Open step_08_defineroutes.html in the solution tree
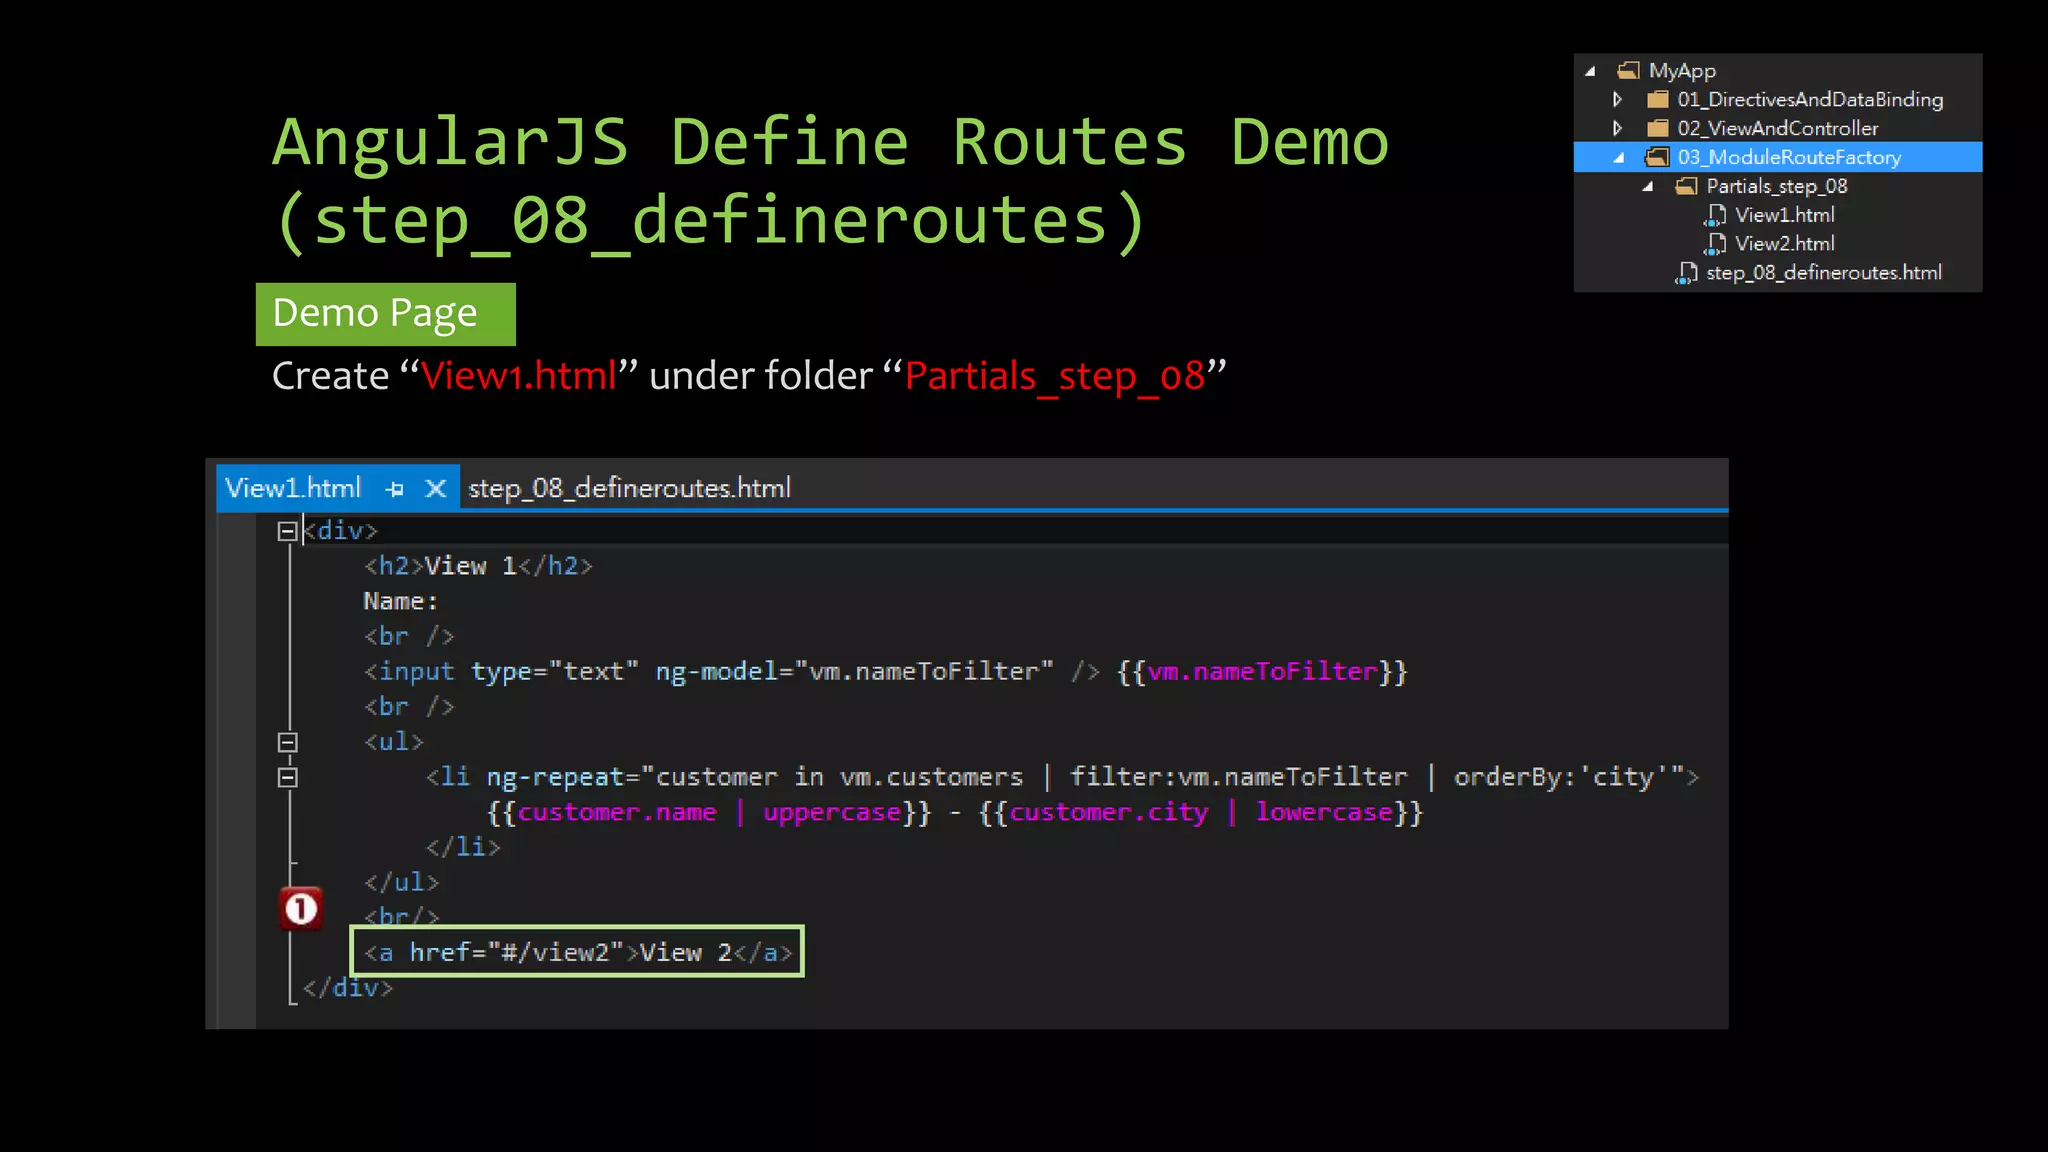The width and height of the screenshot is (2048, 1152). pyautogui.click(x=1824, y=273)
